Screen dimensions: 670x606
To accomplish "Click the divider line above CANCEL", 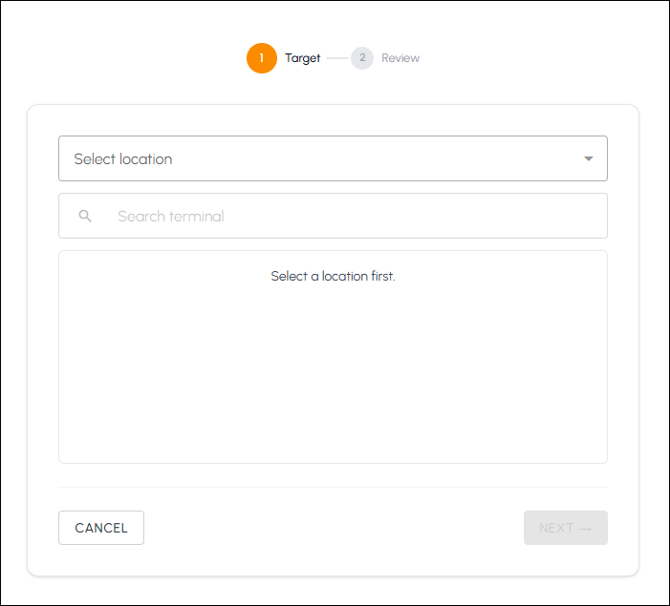I will (333, 487).
